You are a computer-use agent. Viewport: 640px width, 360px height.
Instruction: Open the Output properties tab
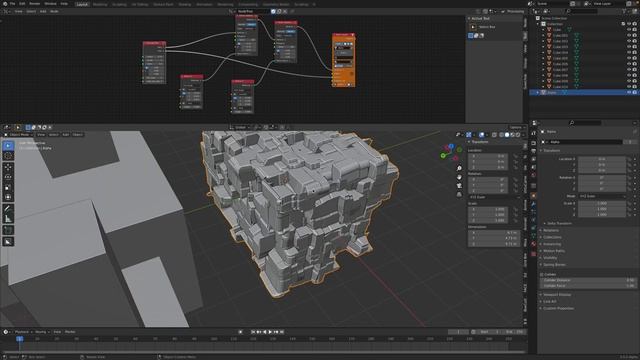[x=533, y=151]
